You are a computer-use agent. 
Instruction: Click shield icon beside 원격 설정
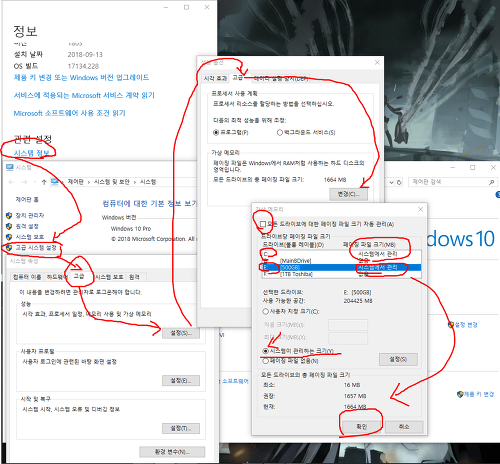9,226
